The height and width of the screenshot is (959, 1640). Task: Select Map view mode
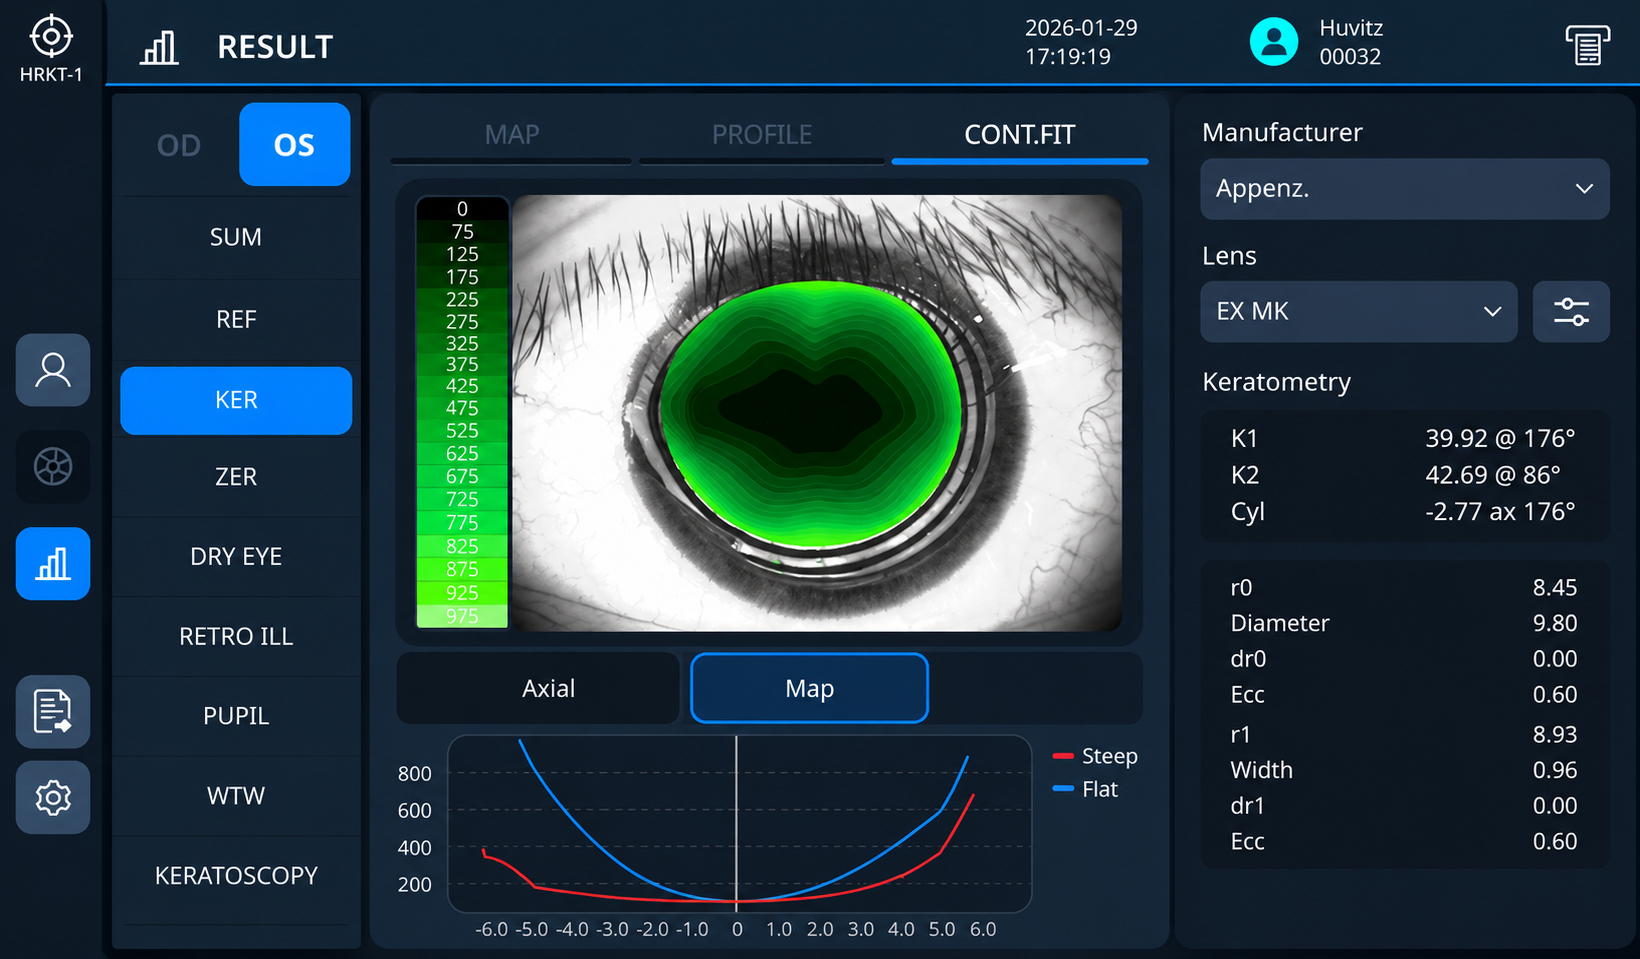point(809,688)
